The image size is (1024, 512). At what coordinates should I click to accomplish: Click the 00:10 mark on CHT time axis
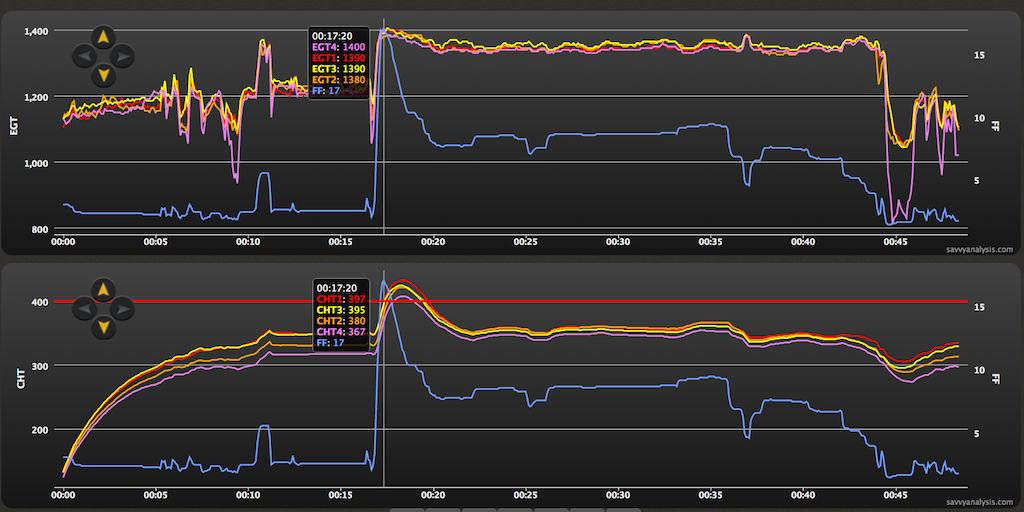point(248,494)
